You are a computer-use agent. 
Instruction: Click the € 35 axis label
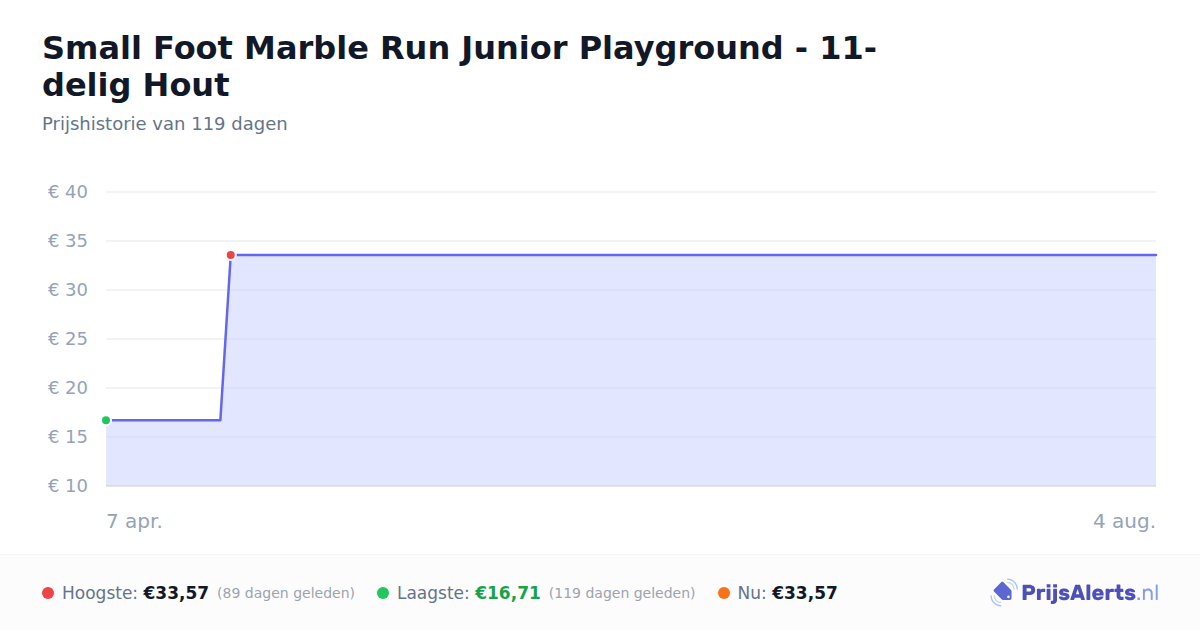[x=69, y=241]
